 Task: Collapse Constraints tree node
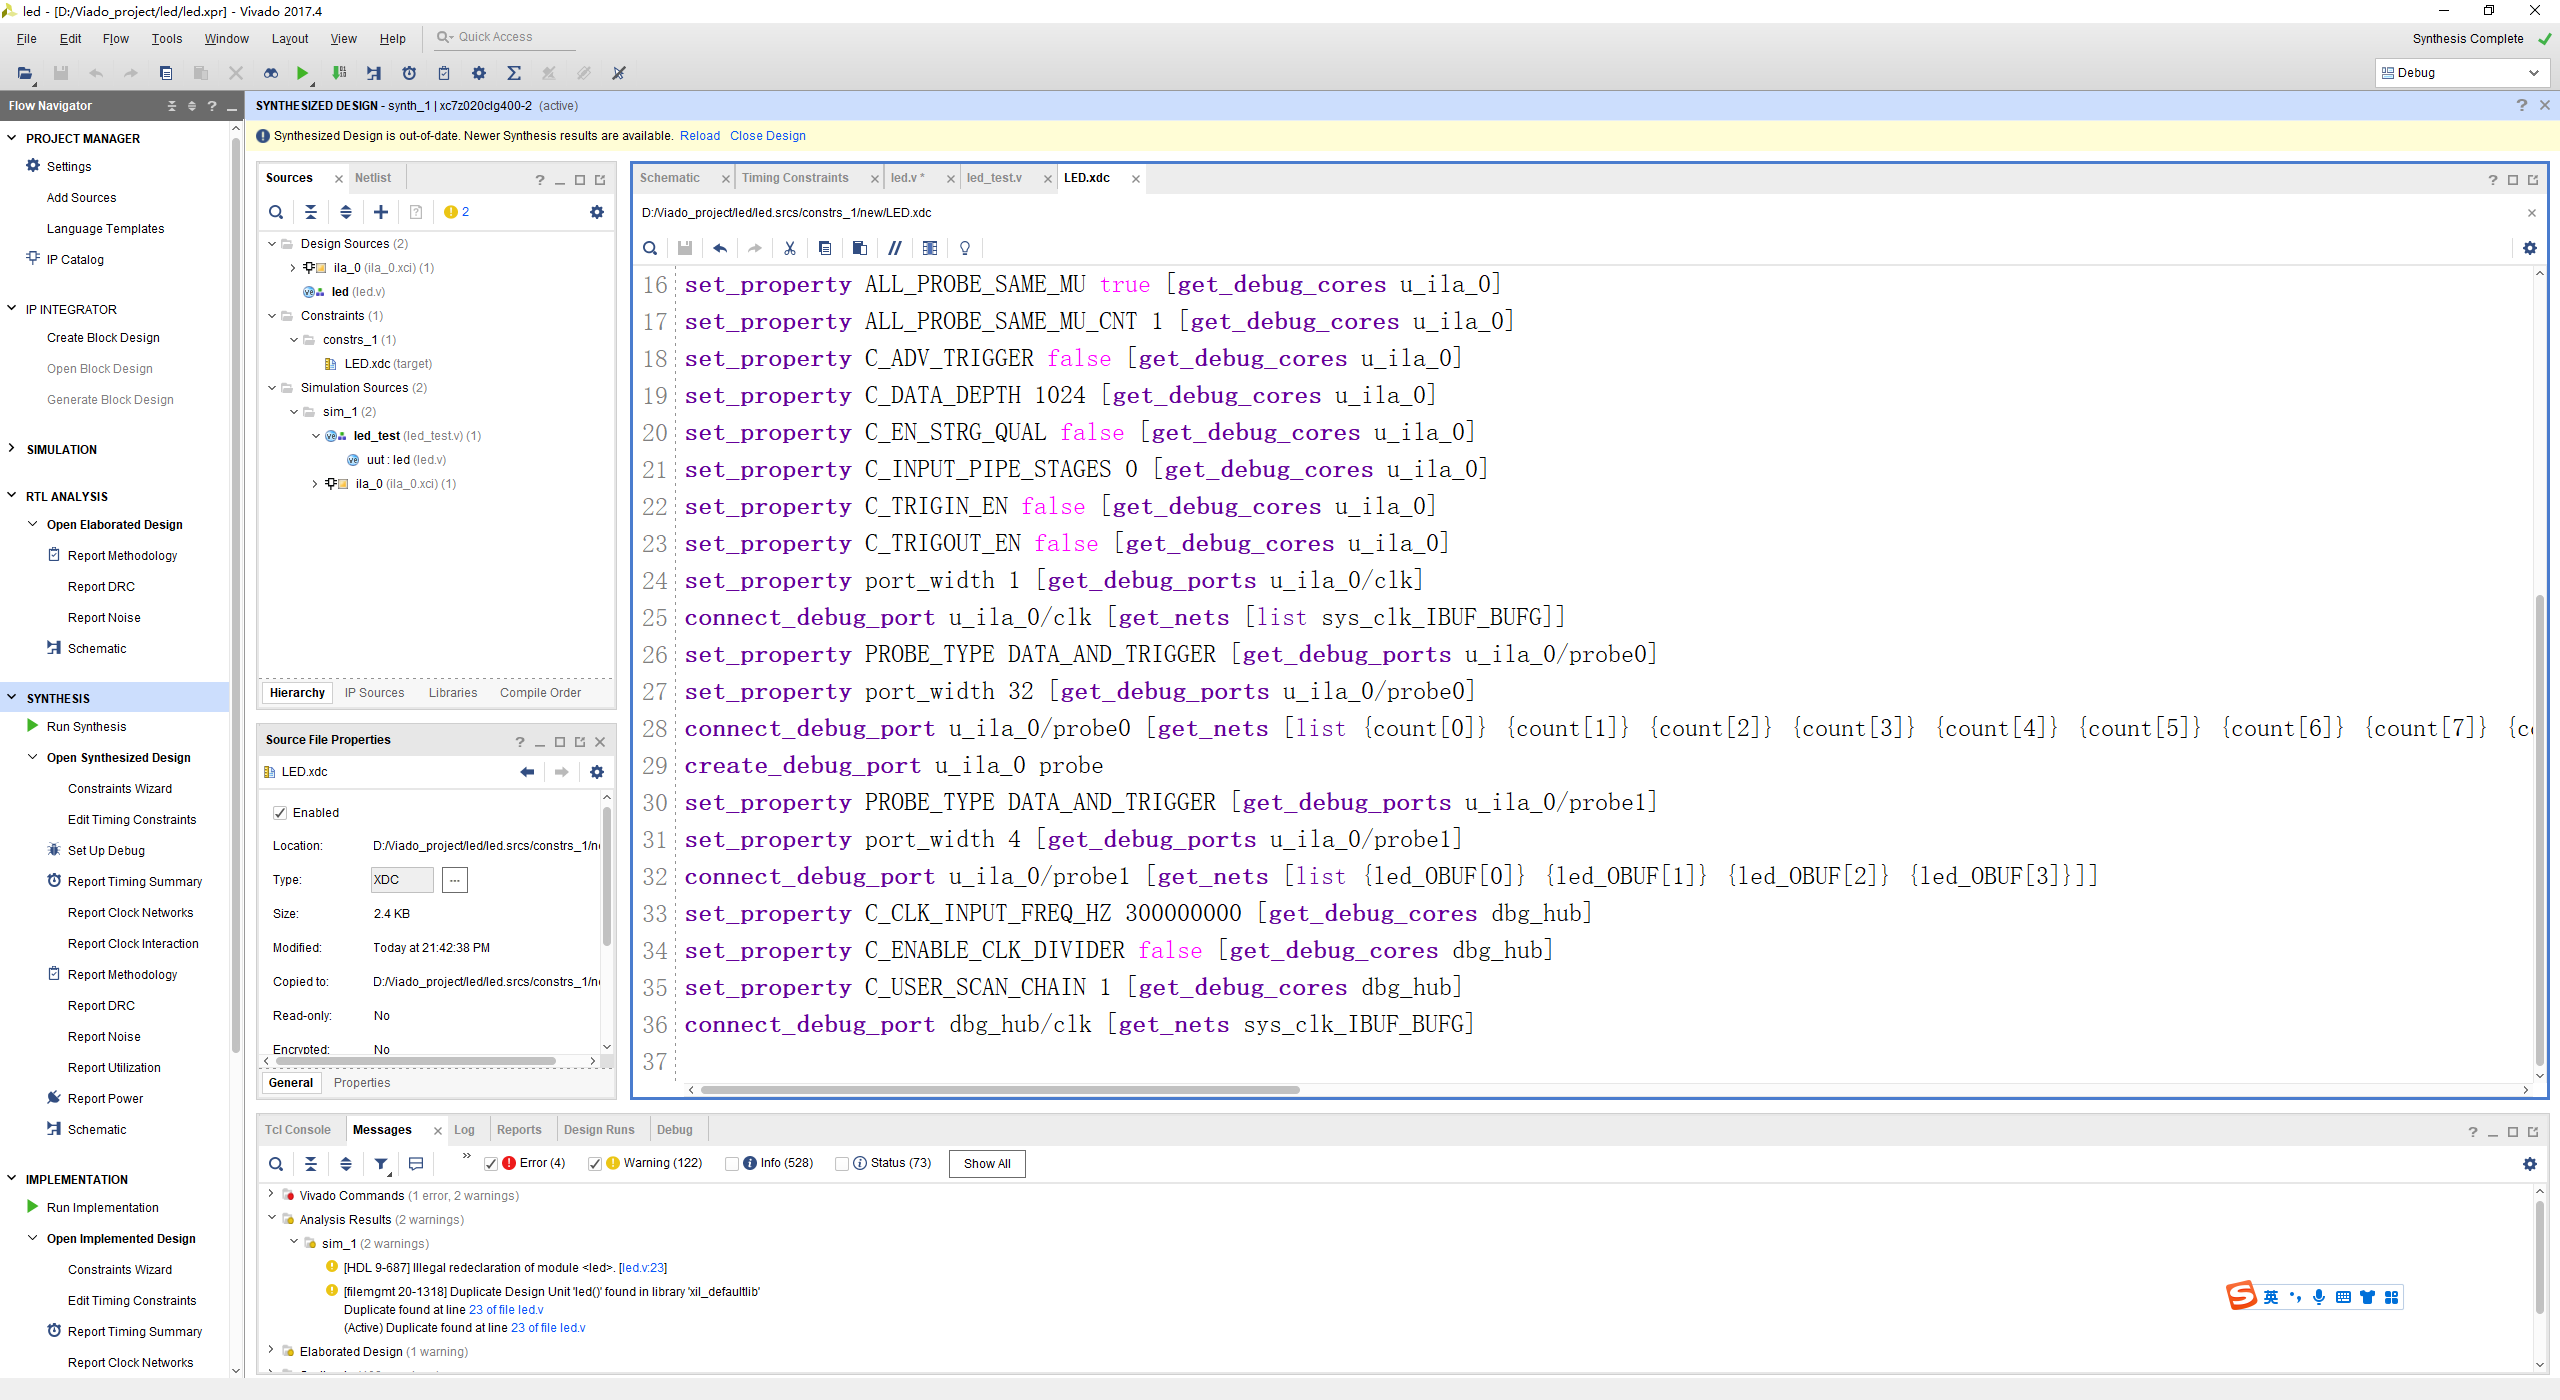(x=272, y=316)
